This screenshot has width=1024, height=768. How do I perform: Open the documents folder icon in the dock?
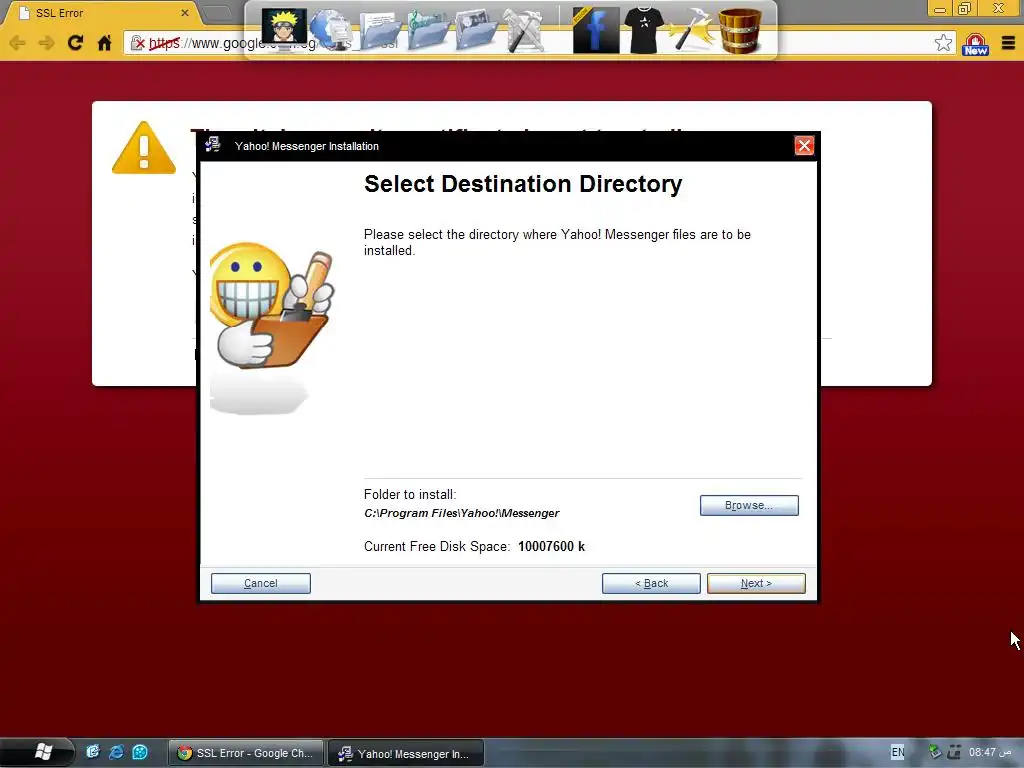(x=379, y=30)
